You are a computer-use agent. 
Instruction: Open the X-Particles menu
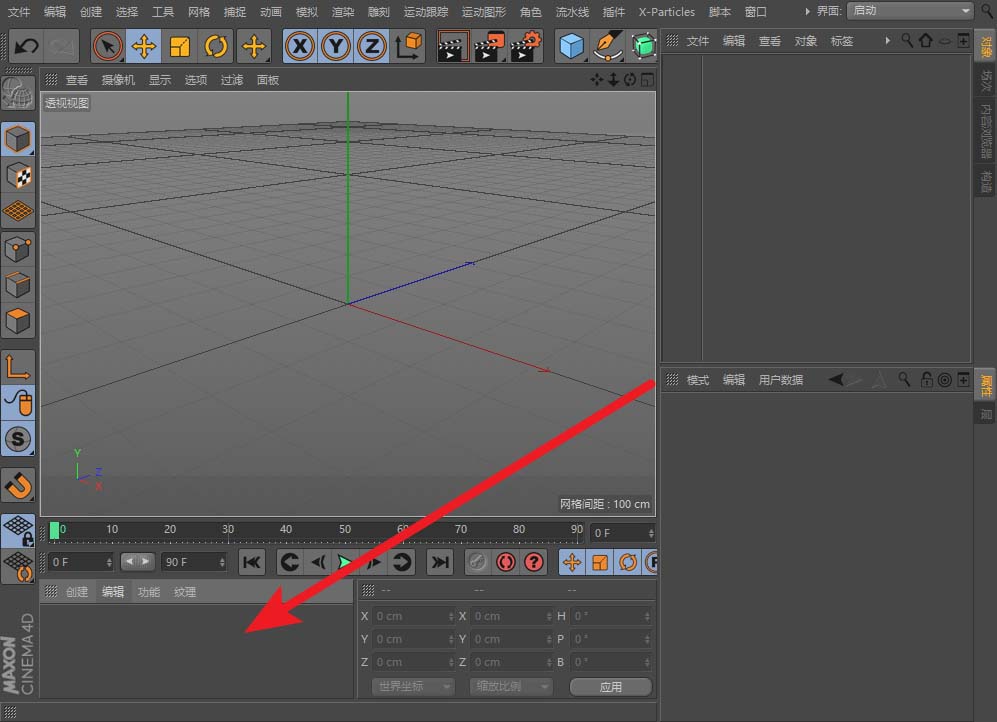coord(666,12)
